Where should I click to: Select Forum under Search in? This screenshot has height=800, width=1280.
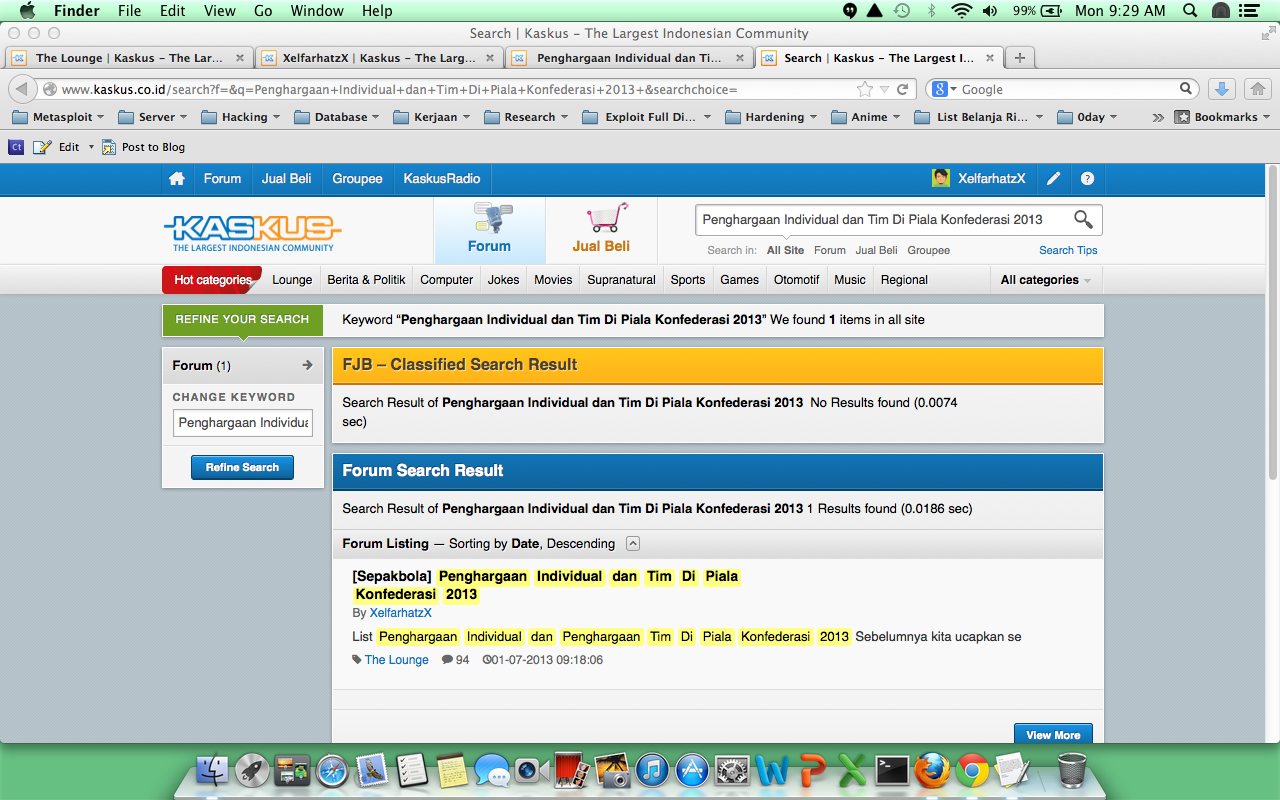coord(830,251)
